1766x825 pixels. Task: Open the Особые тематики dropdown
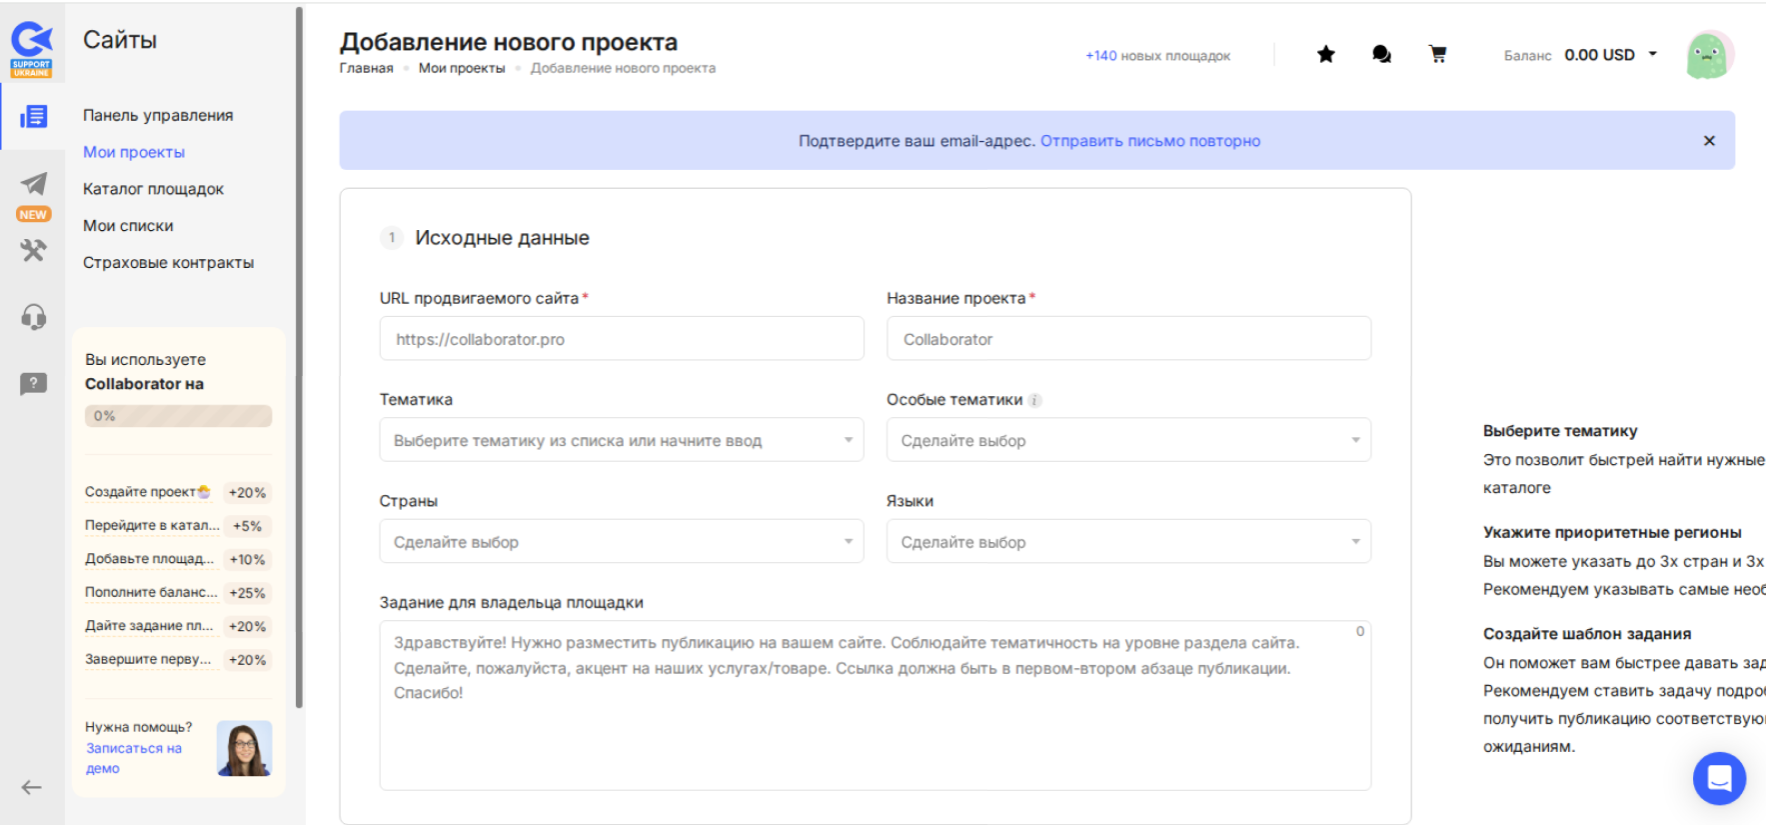click(x=1128, y=440)
